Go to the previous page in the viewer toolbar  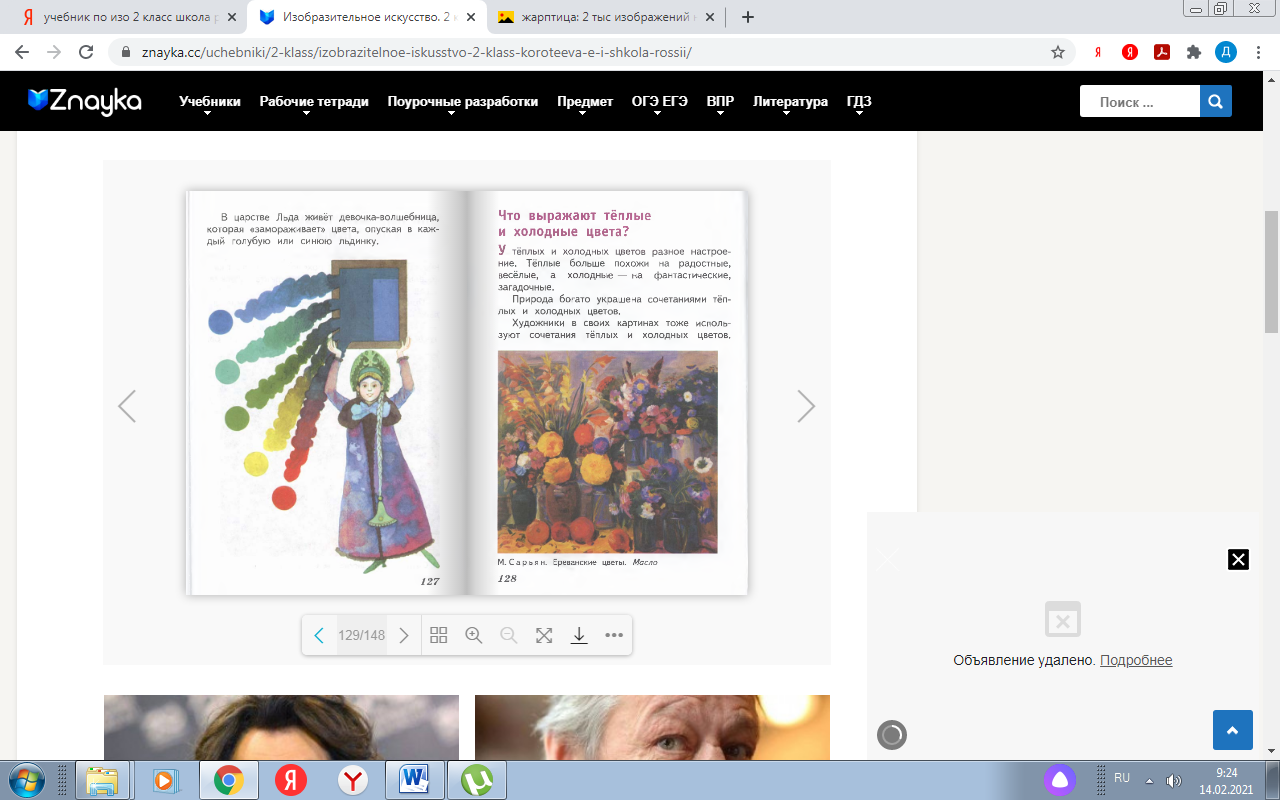click(x=319, y=635)
